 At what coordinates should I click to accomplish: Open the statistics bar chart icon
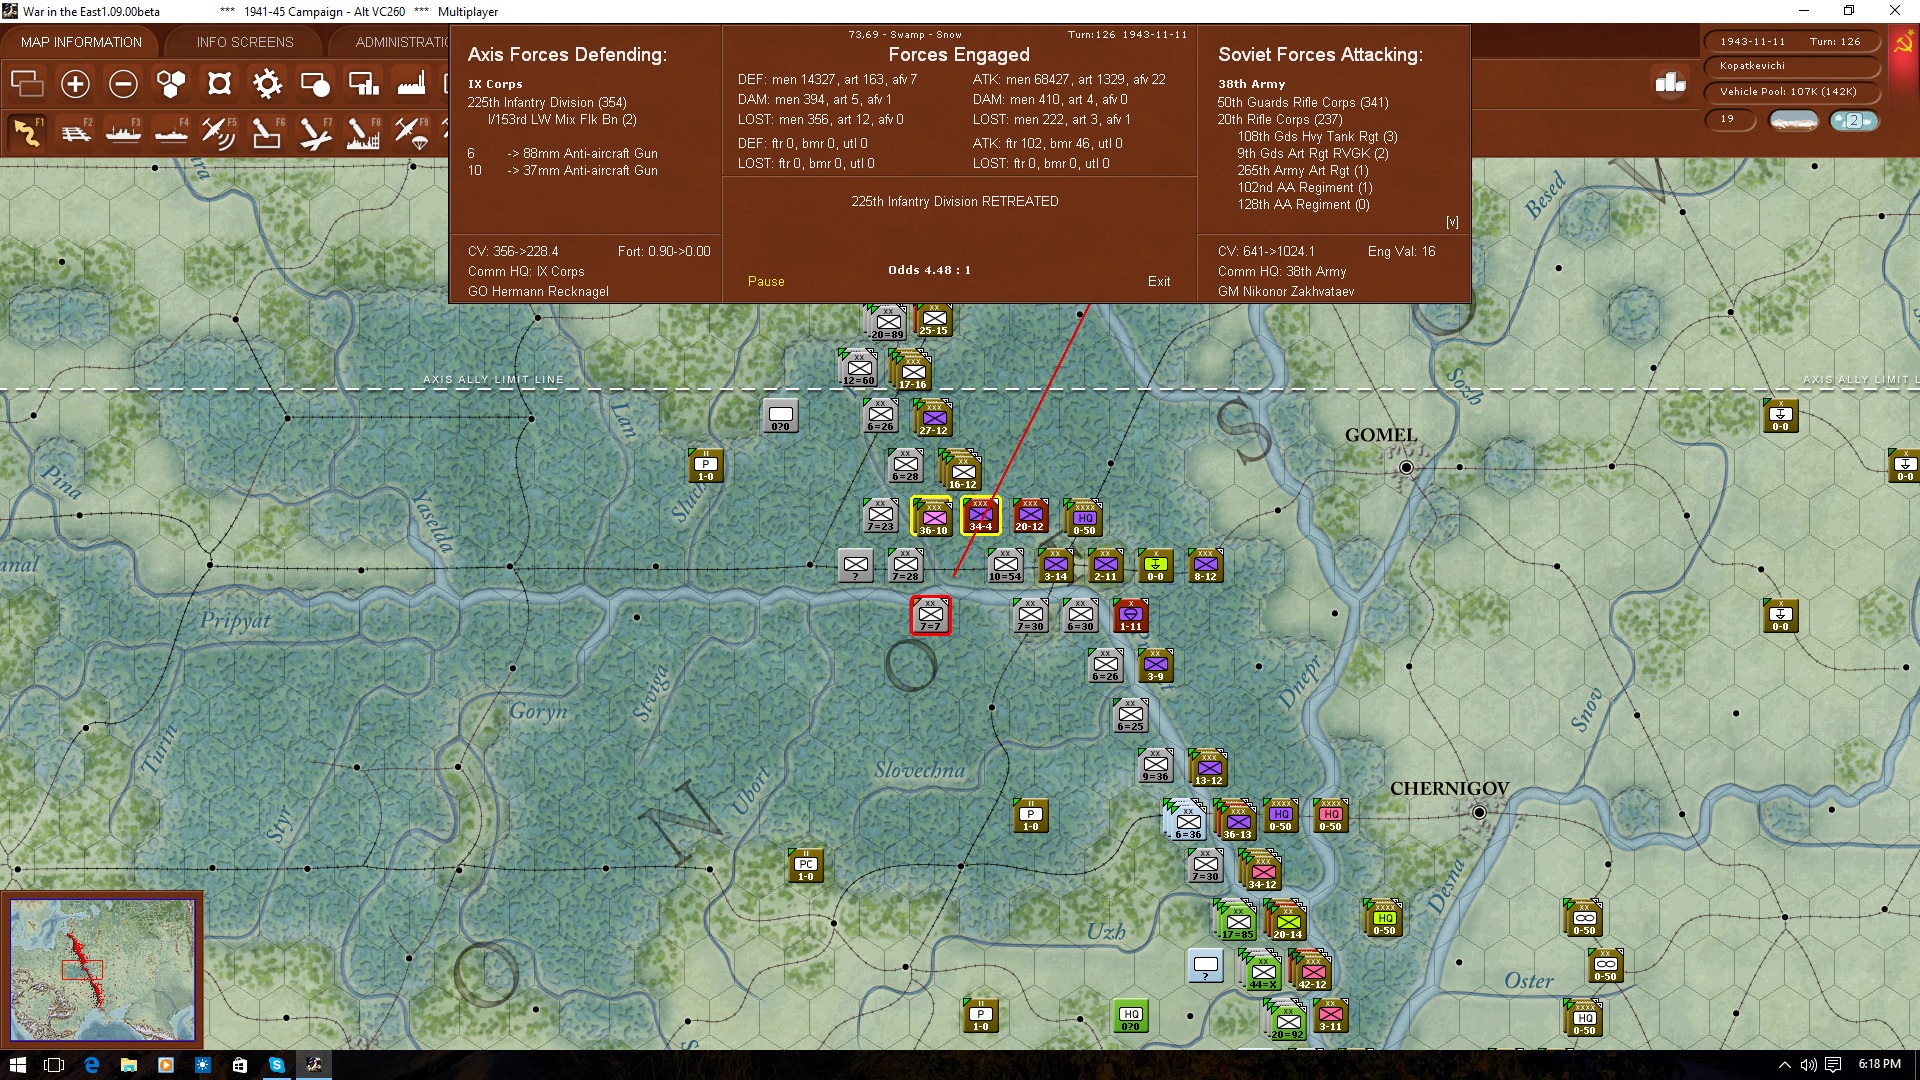coord(1670,84)
